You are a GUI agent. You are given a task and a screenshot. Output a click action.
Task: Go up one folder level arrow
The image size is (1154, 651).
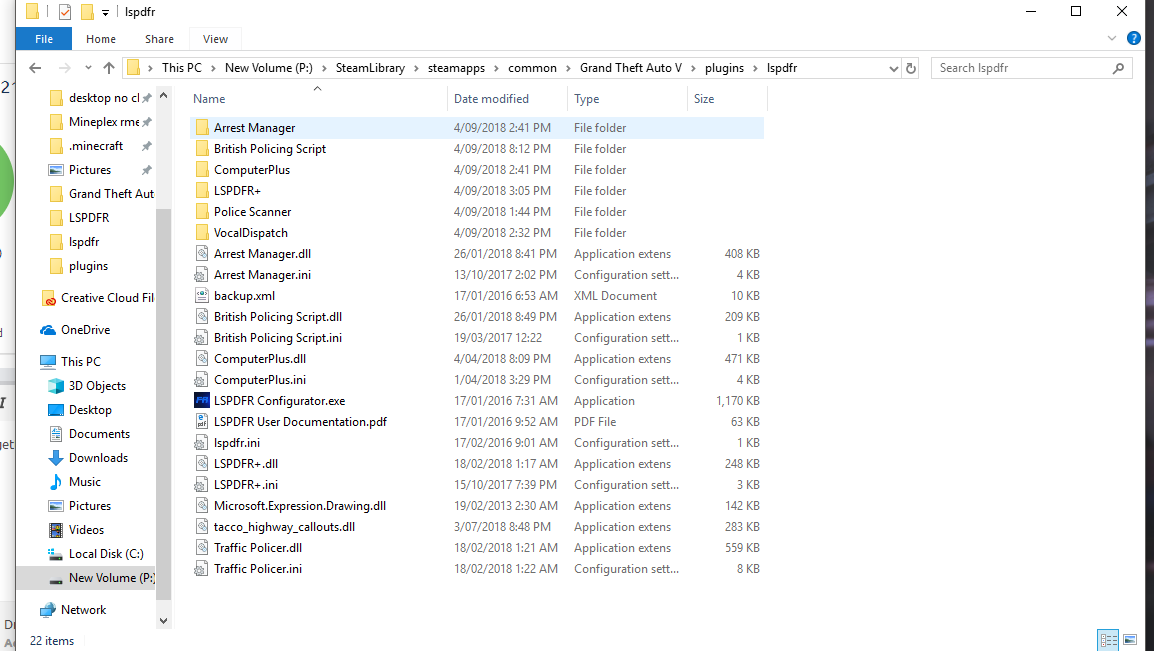click(x=109, y=68)
